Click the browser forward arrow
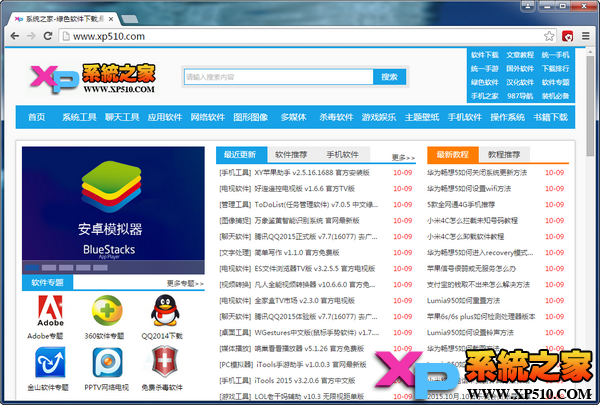The height and width of the screenshot is (405, 600). tap(31, 36)
